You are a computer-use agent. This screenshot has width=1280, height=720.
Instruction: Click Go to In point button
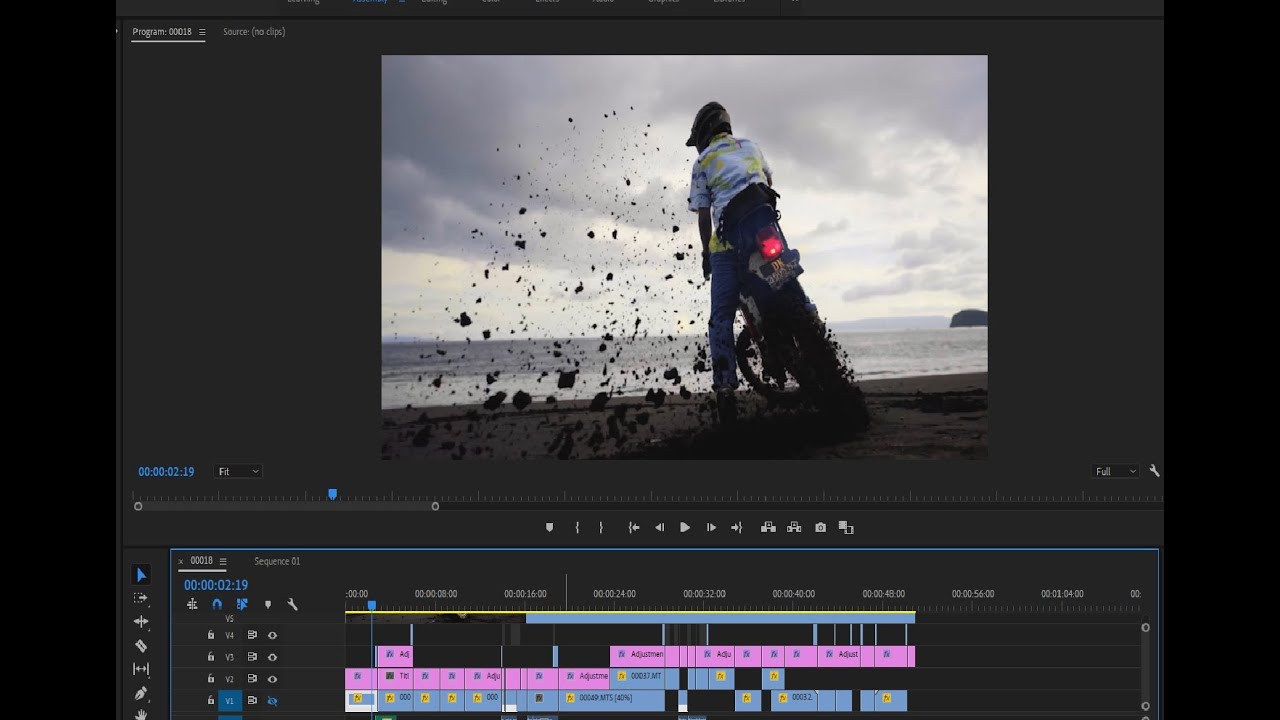pos(634,527)
